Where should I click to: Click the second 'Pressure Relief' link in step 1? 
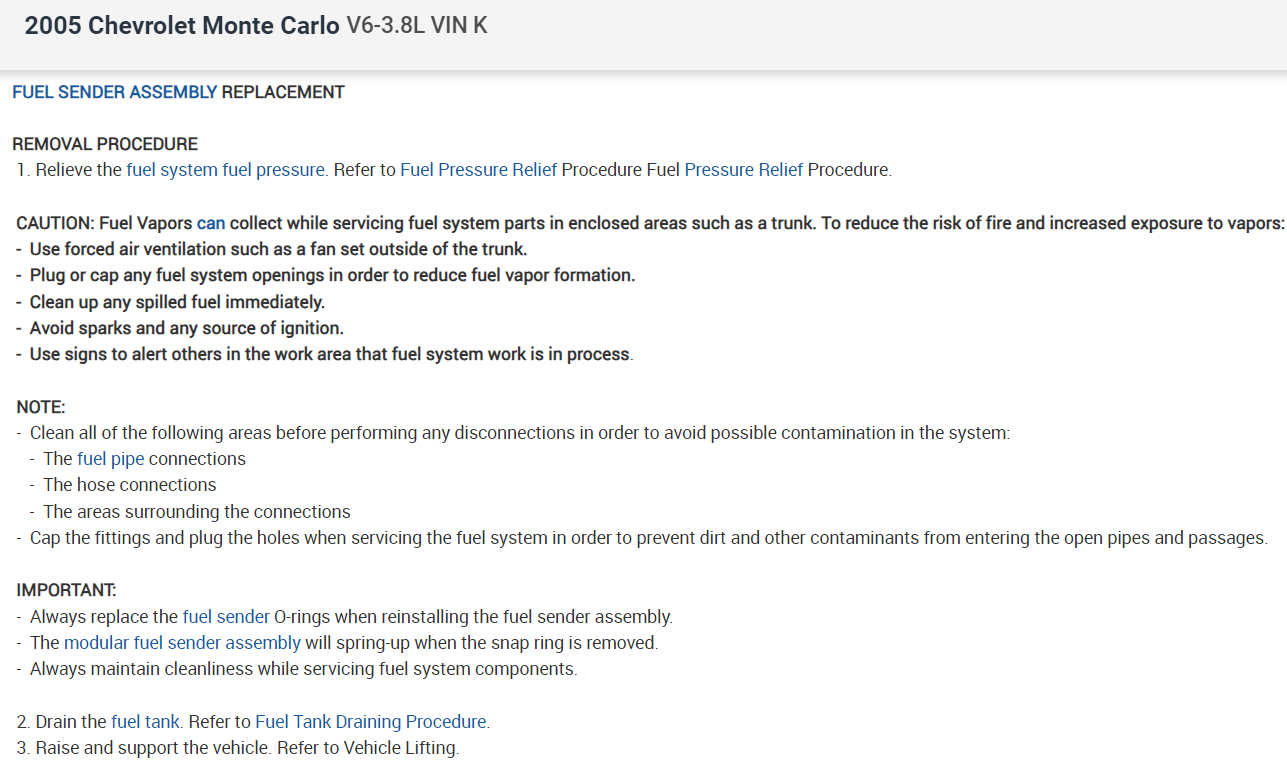click(x=743, y=170)
